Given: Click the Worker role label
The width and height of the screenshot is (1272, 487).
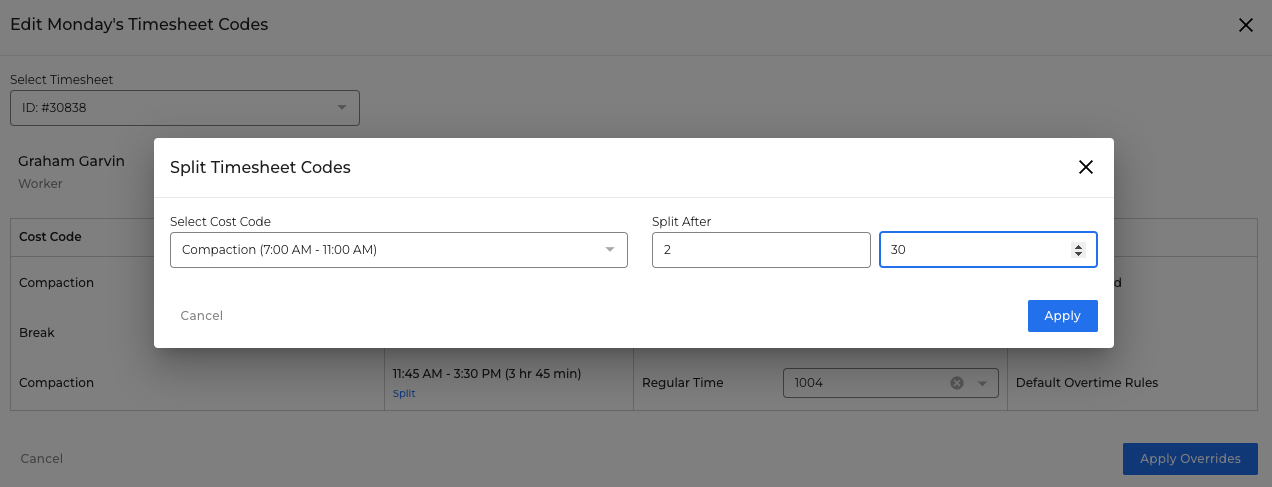Looking at the screenshot, I should [40, 184].
